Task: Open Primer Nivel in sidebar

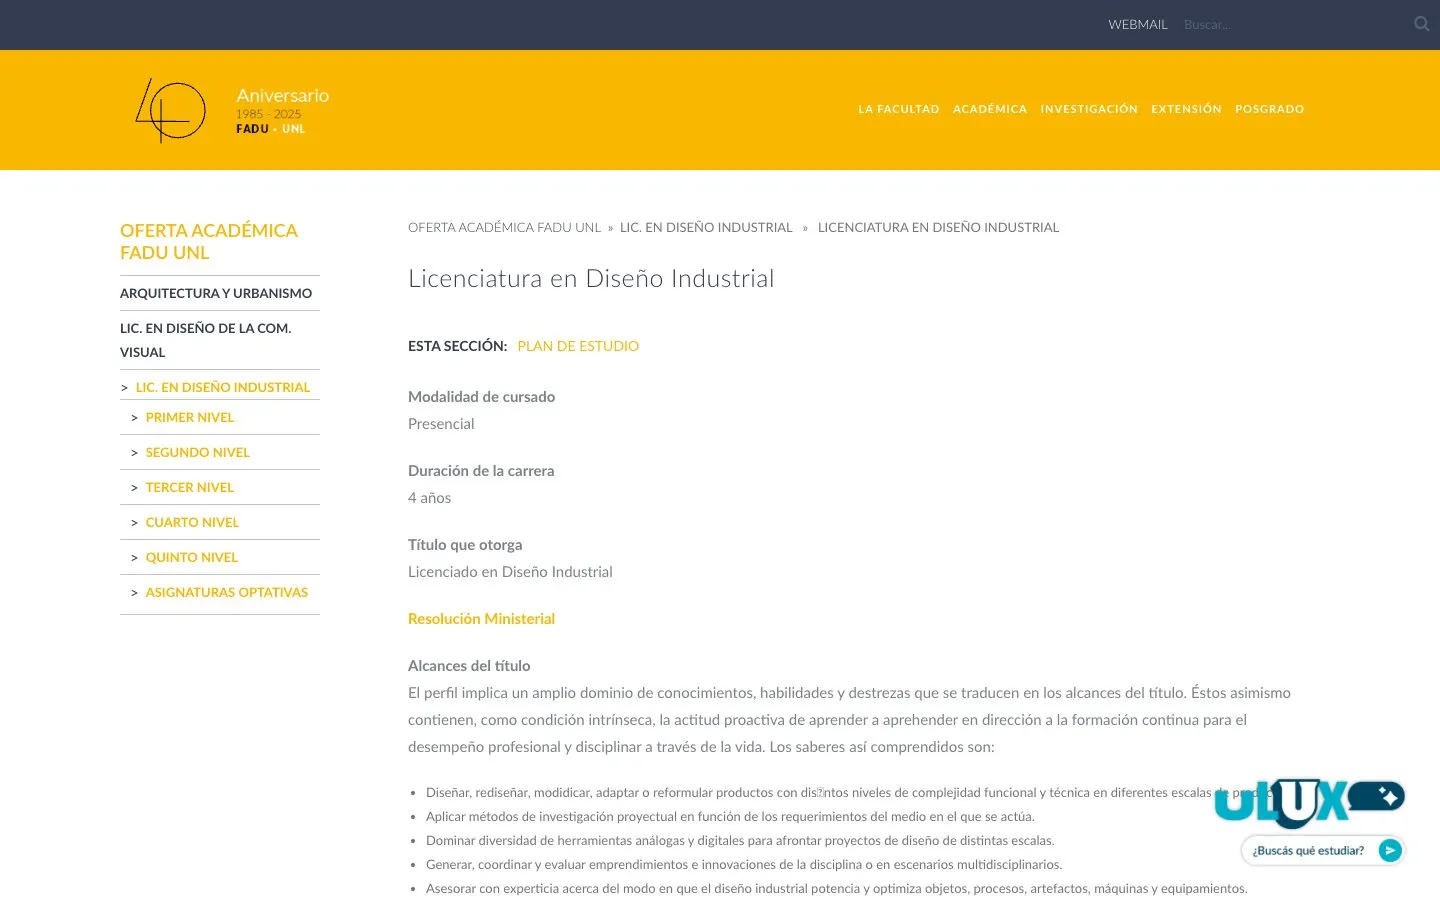Action: (x=190, y=417)
